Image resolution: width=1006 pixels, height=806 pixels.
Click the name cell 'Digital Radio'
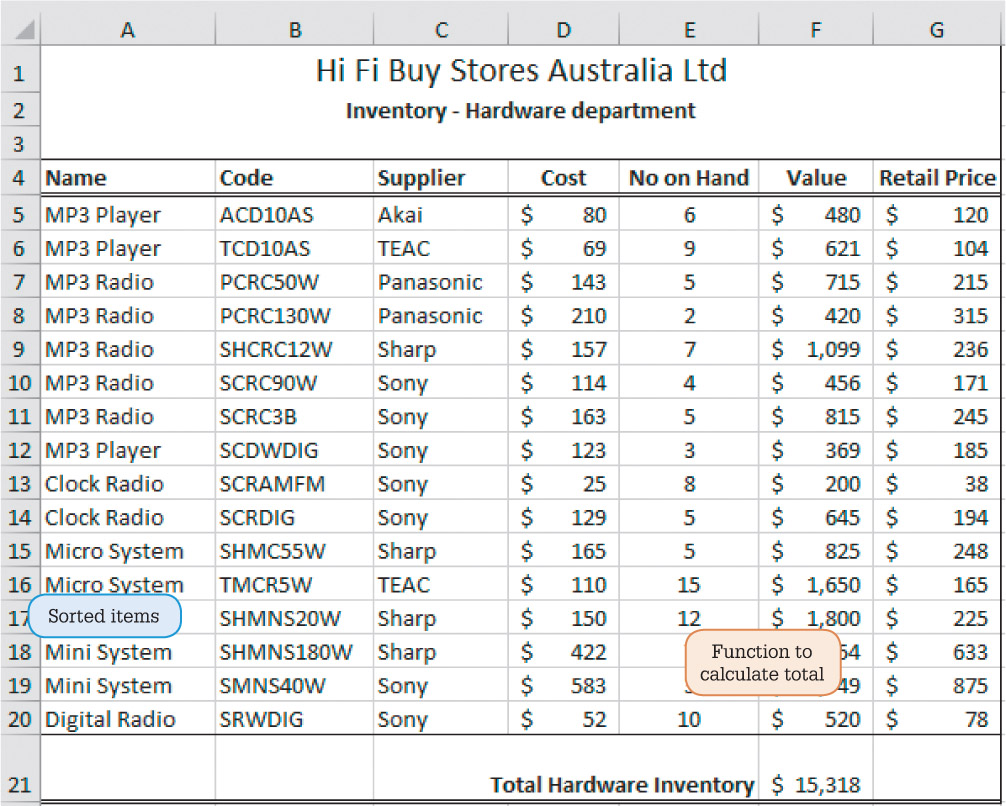128,719
